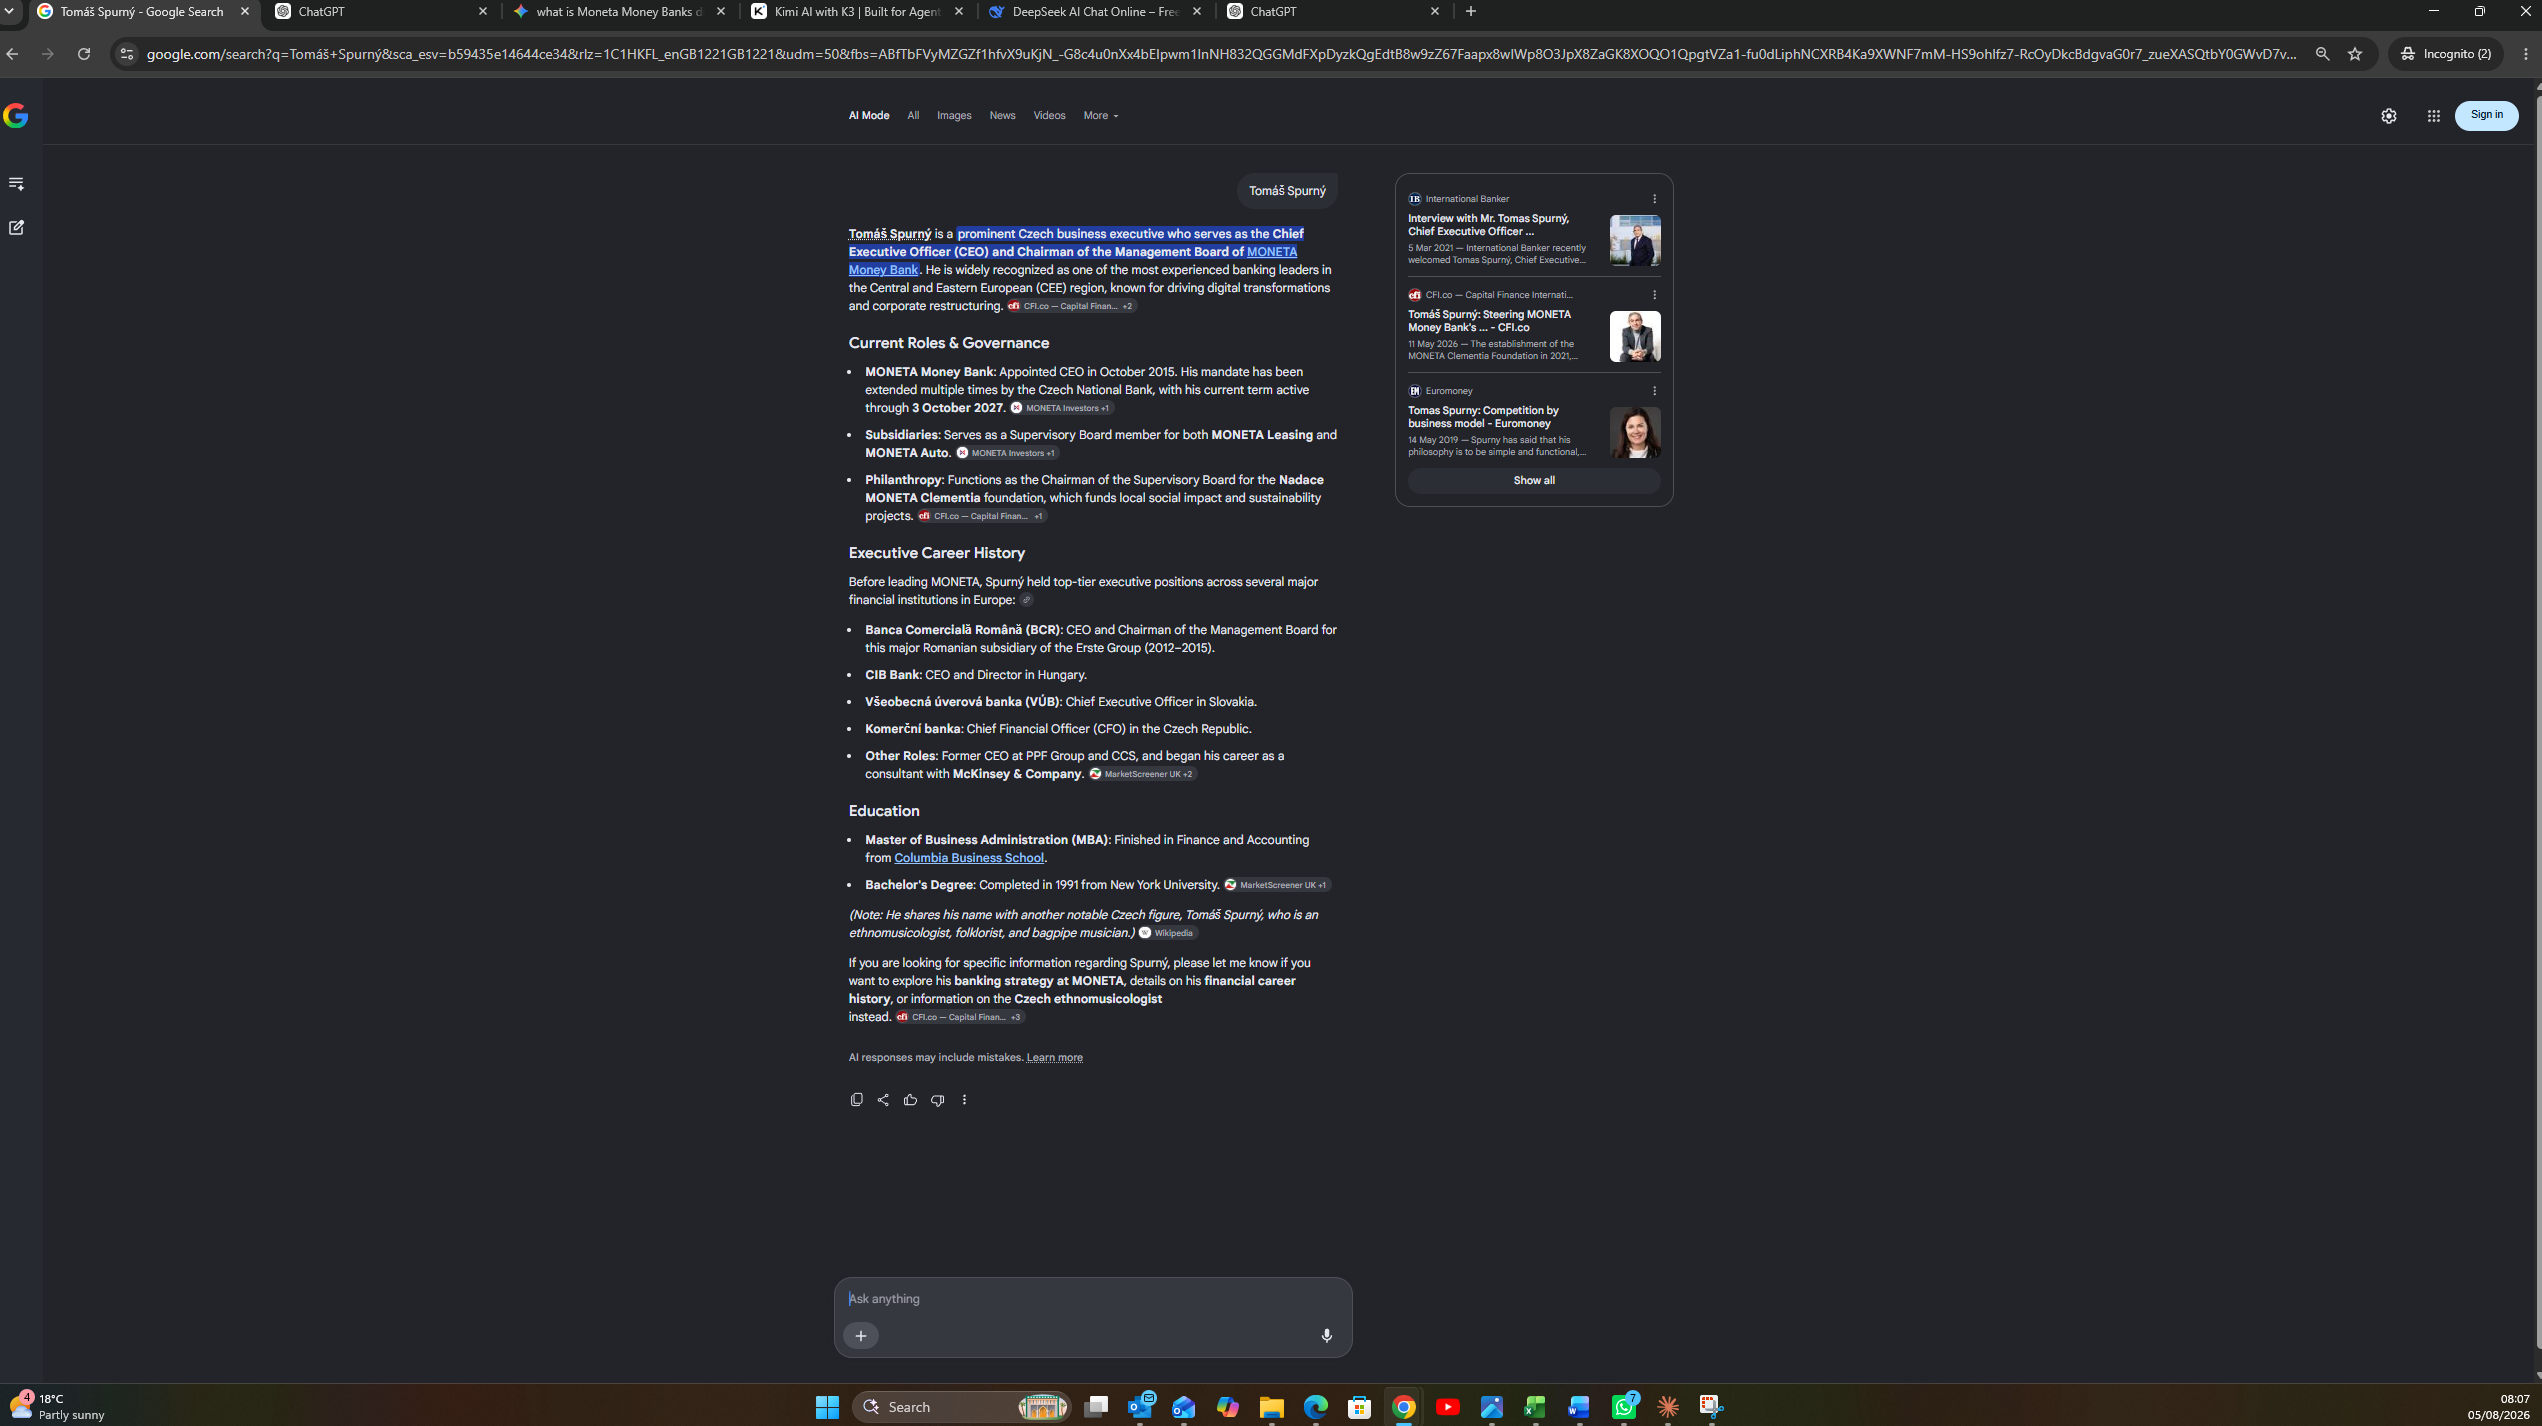The width and height of the screenshot is (2542, 1426).
Task: Open the Wikipedia citation chip
Action: coord(1168,933)
